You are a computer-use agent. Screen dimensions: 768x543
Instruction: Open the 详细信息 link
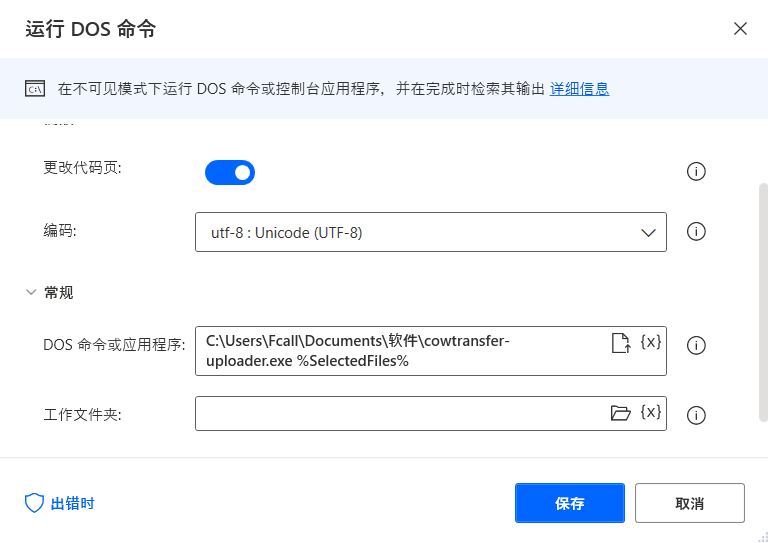(x=579, y=89)
